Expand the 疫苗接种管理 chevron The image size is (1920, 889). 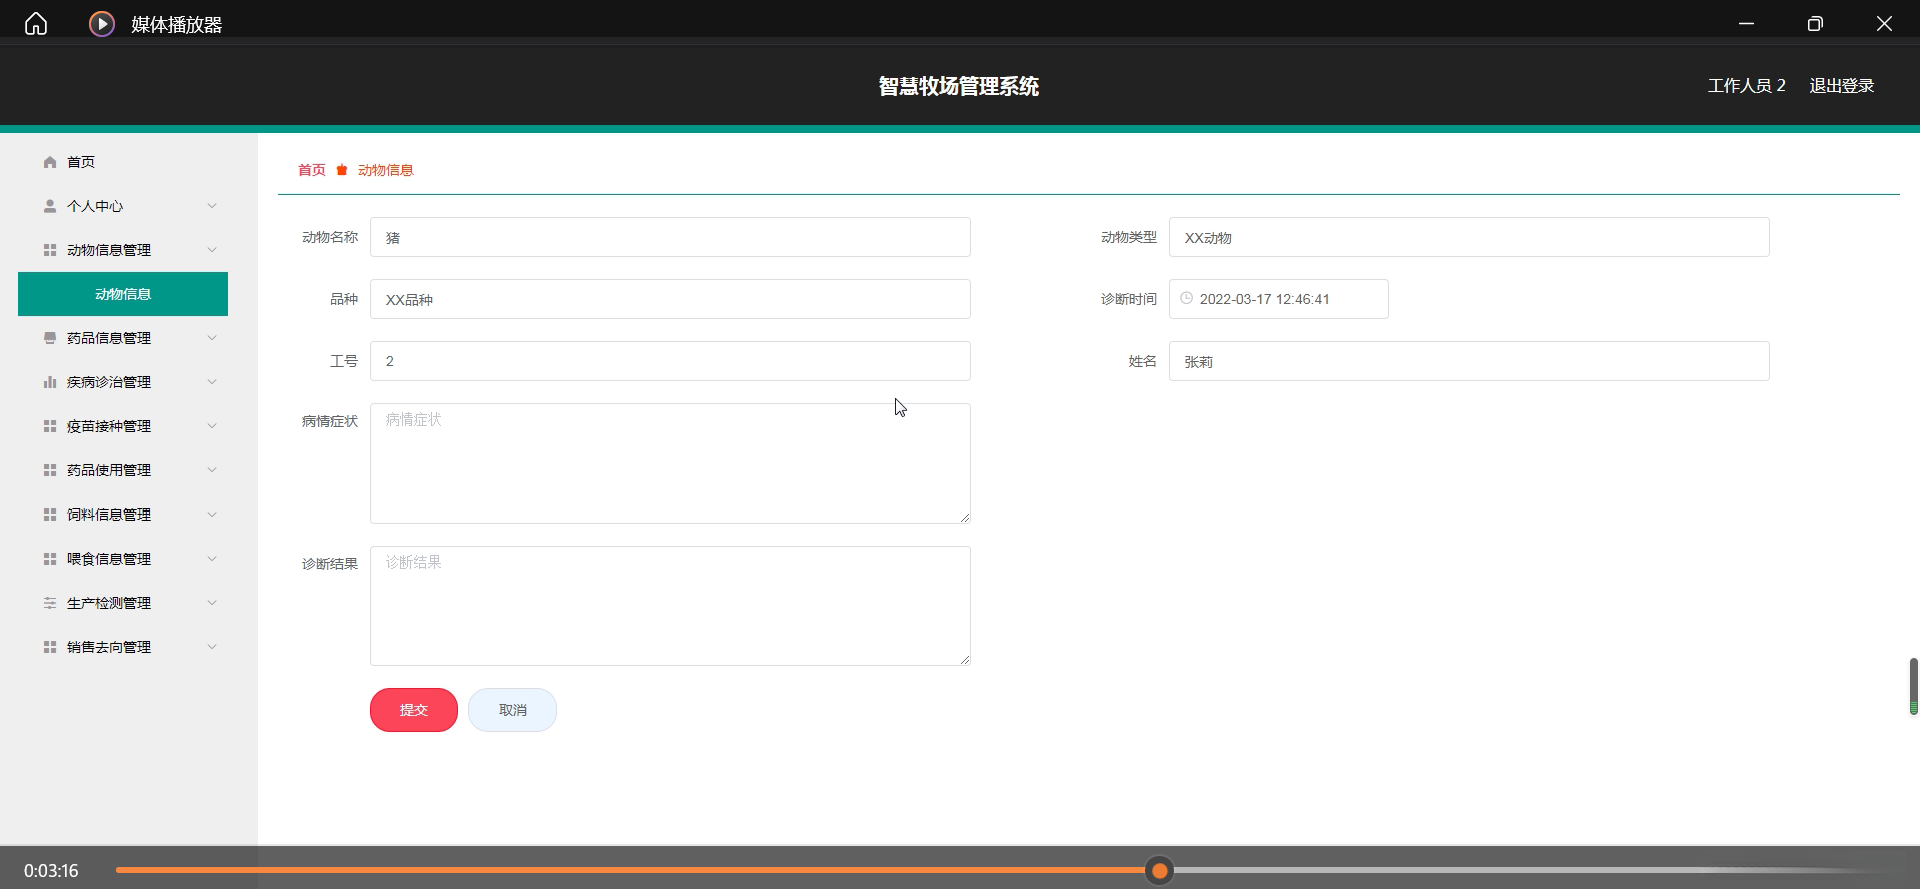(212, 426)
